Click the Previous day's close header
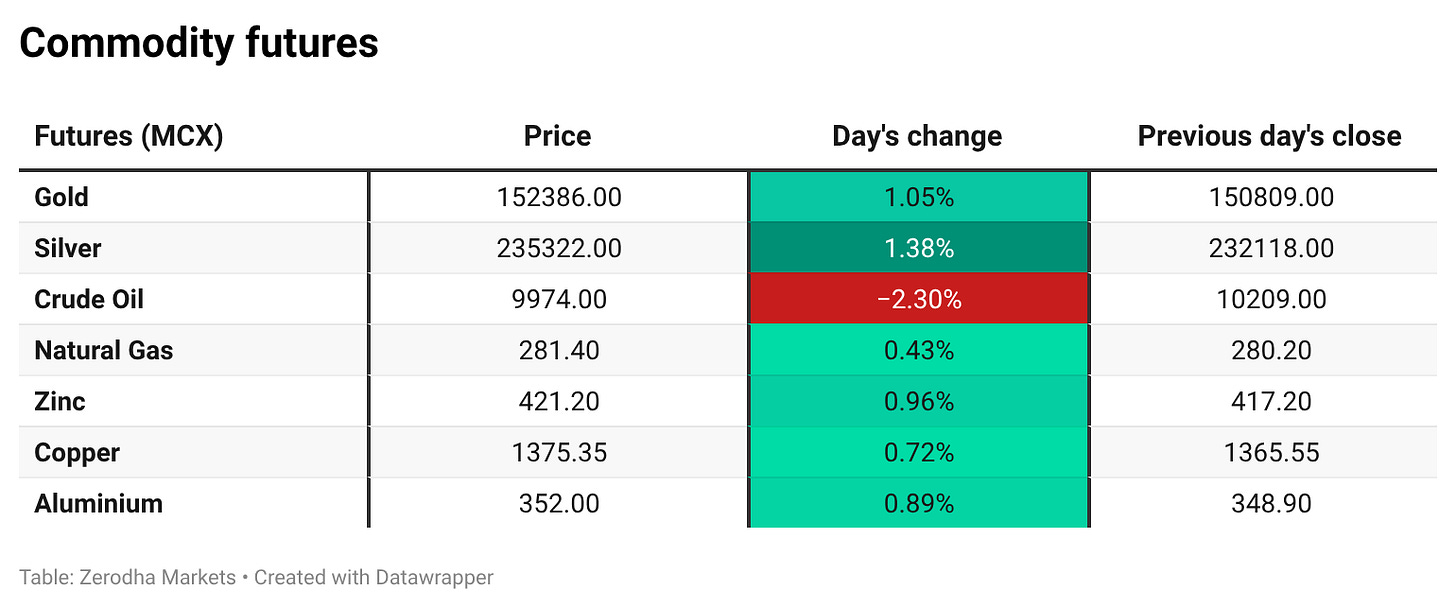 point(1270,136)
